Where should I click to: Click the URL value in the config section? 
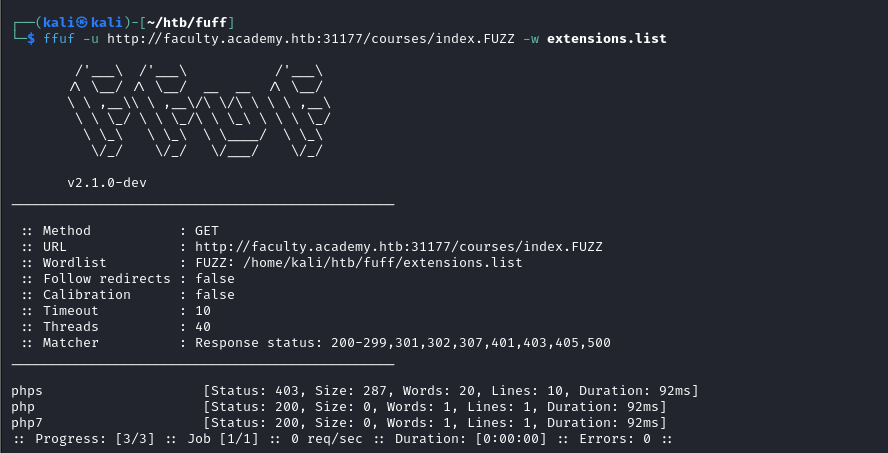[x=399, y=246]
